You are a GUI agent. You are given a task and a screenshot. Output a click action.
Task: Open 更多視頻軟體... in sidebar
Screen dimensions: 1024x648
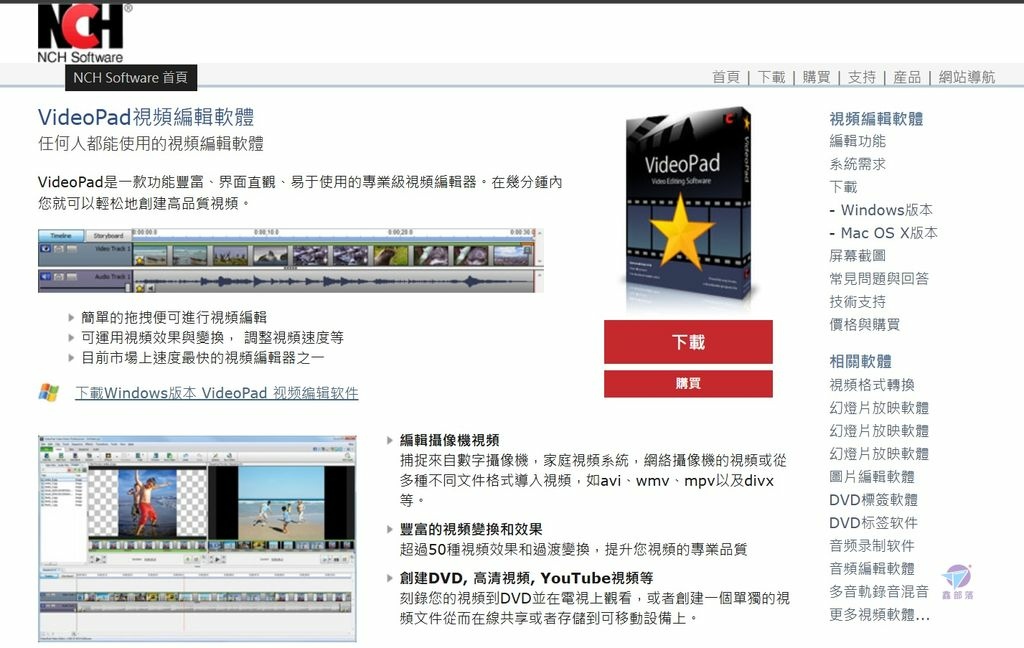click(x=880, y=615)
